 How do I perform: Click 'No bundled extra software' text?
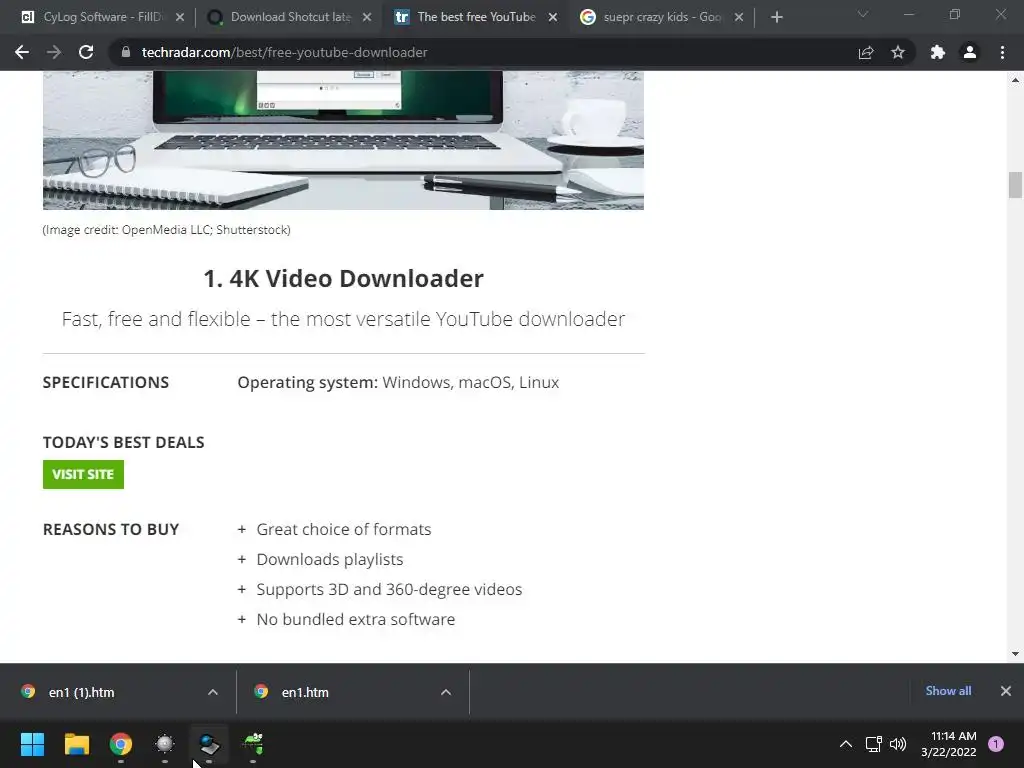355,619
